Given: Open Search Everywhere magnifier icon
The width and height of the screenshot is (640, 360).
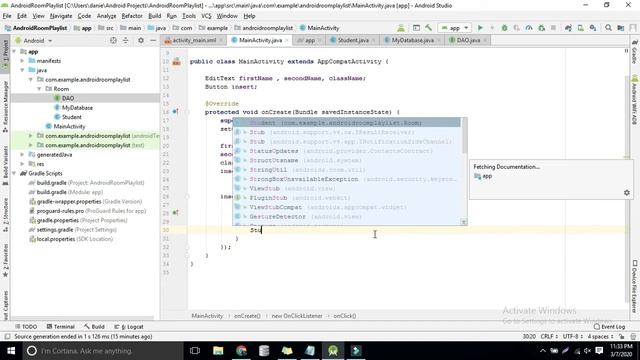Looking at the screenshot, I should (x=608, y=28).
